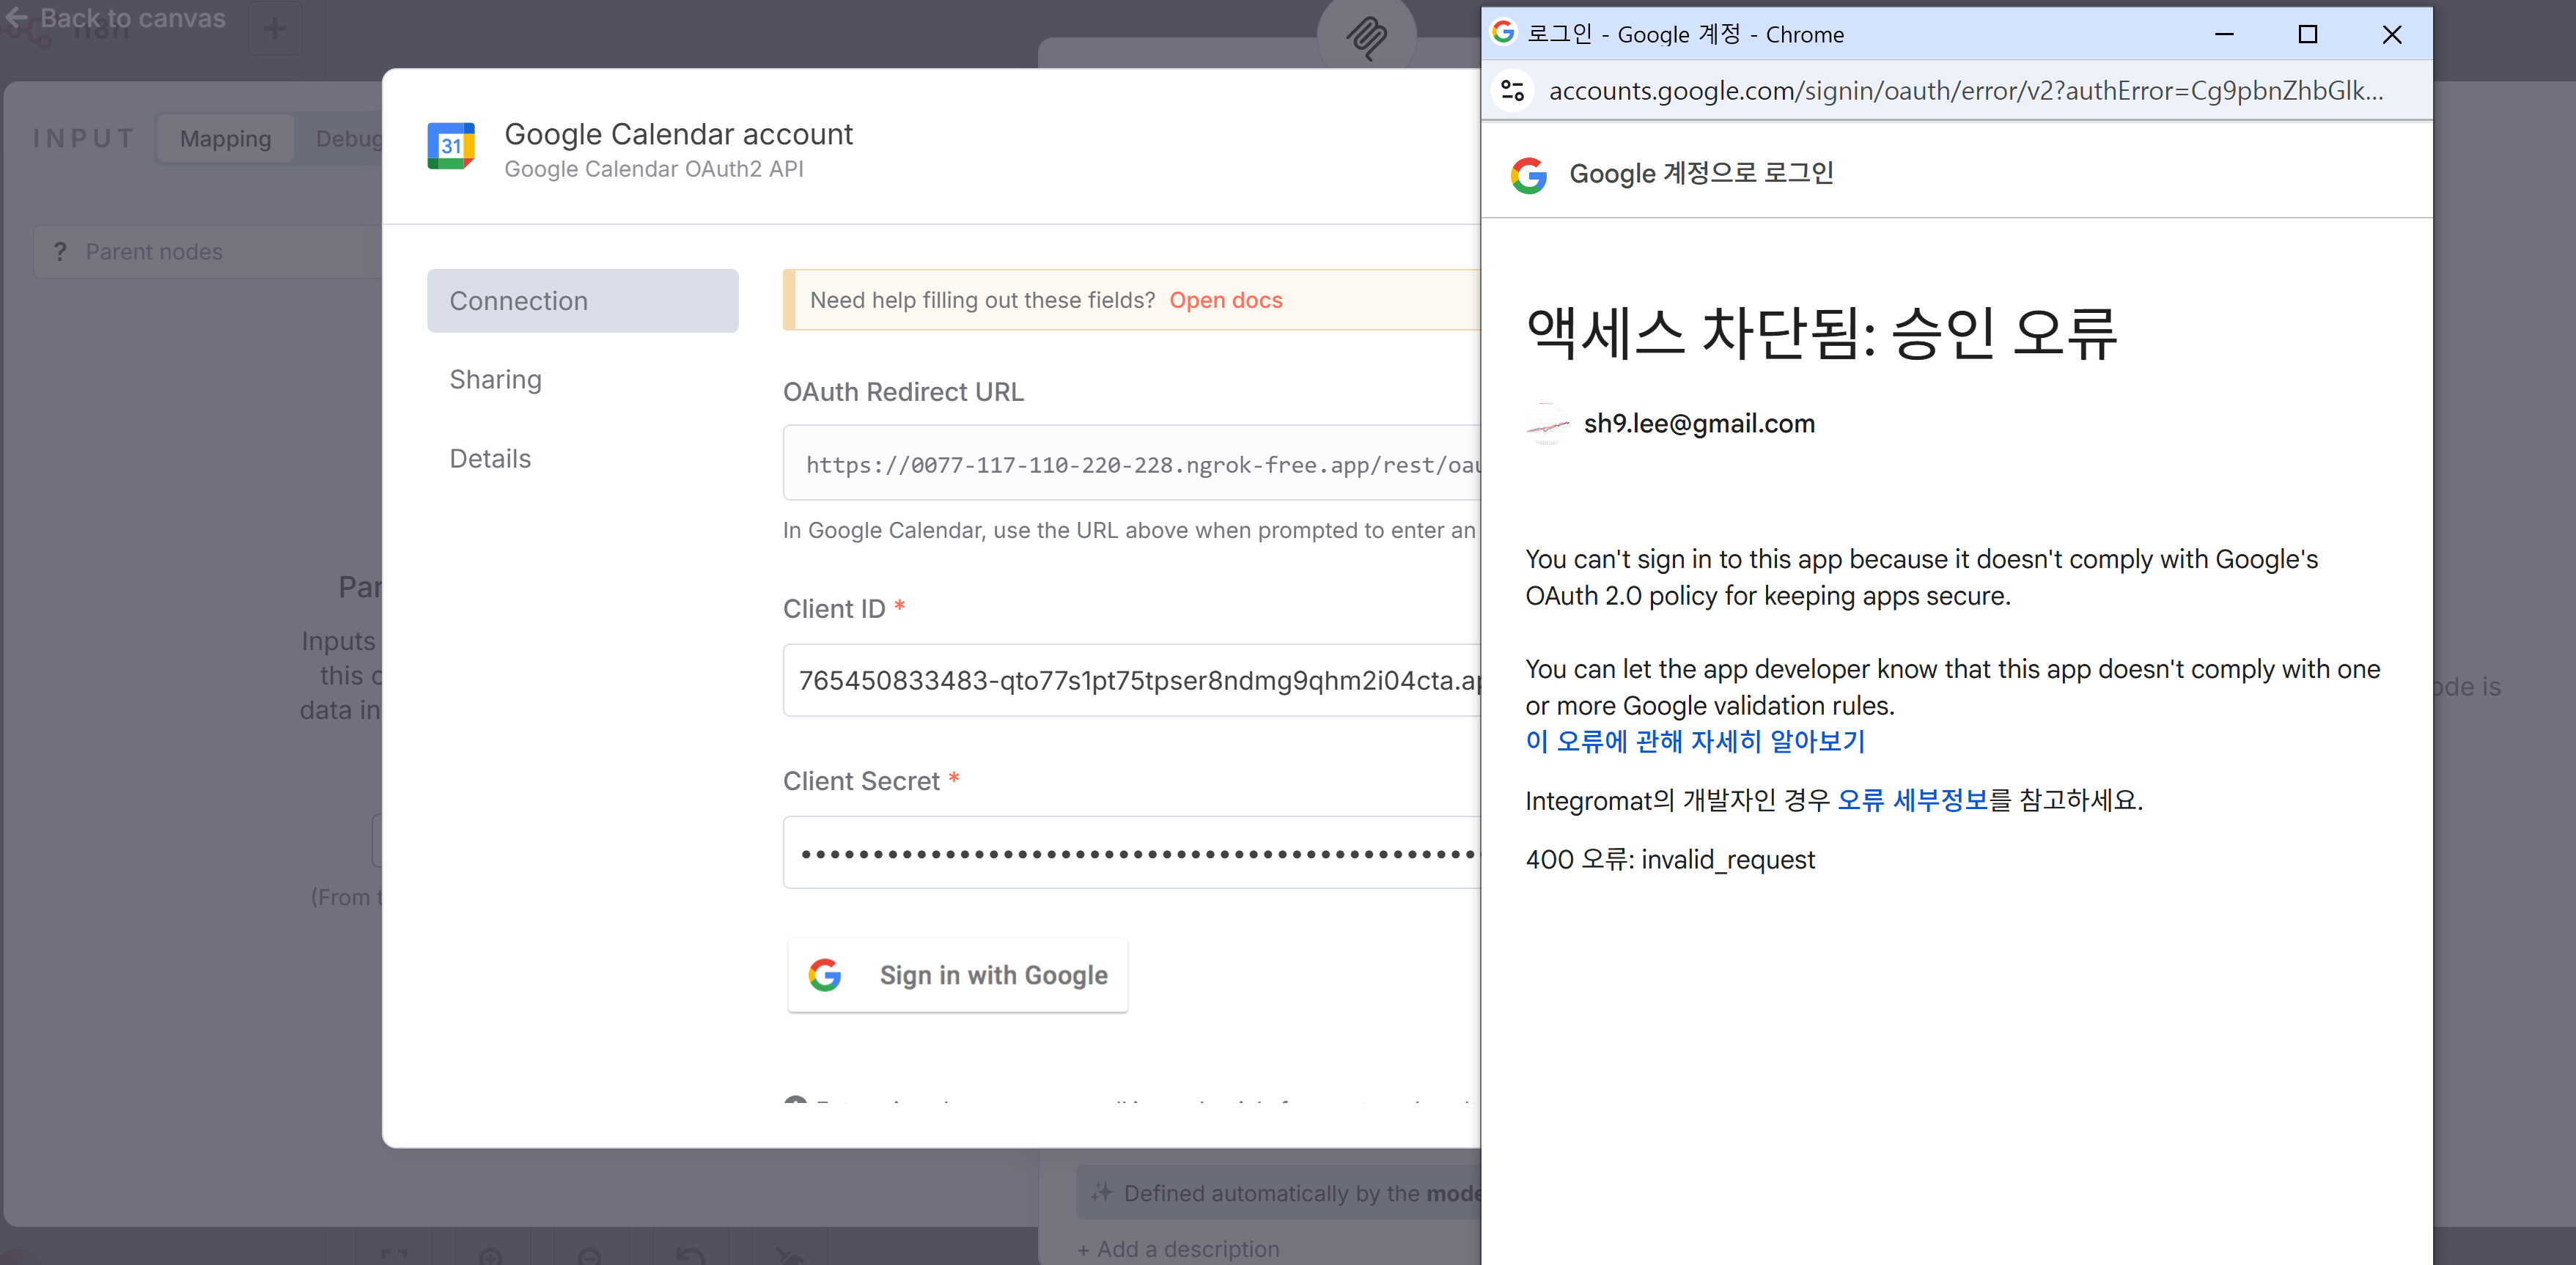Image resolution: width=2576 pixels, height=1265 pixels.
Task: Click the squiggle icon above the credential dialog
Action: tap(1366, 37)
